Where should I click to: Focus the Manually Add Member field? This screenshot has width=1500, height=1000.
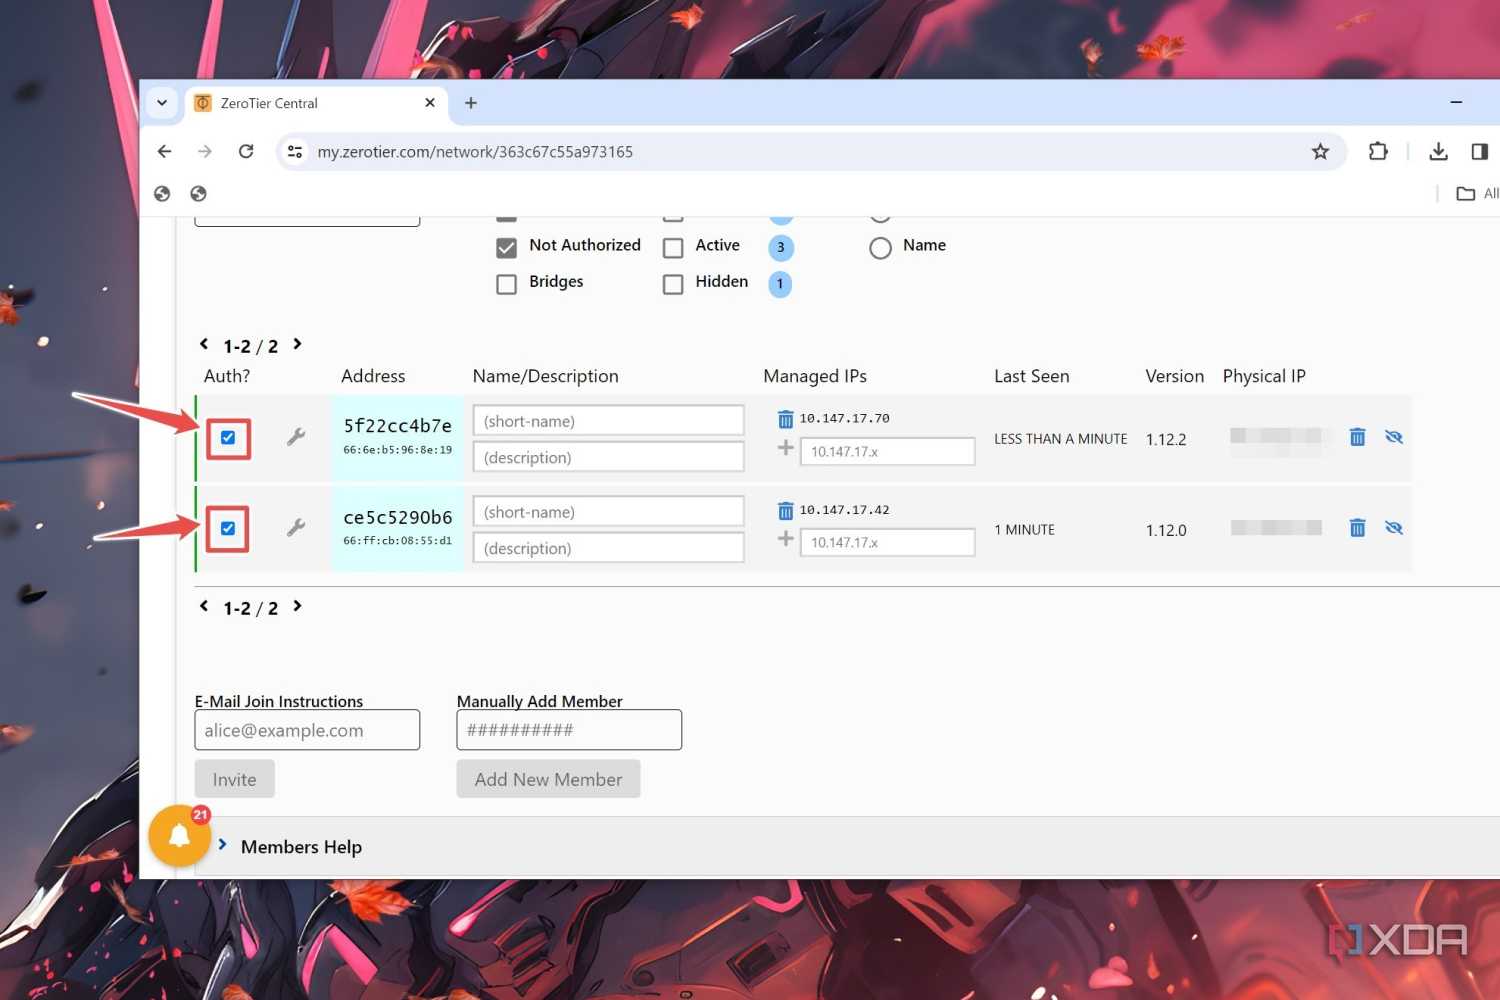tap(569, 730)
